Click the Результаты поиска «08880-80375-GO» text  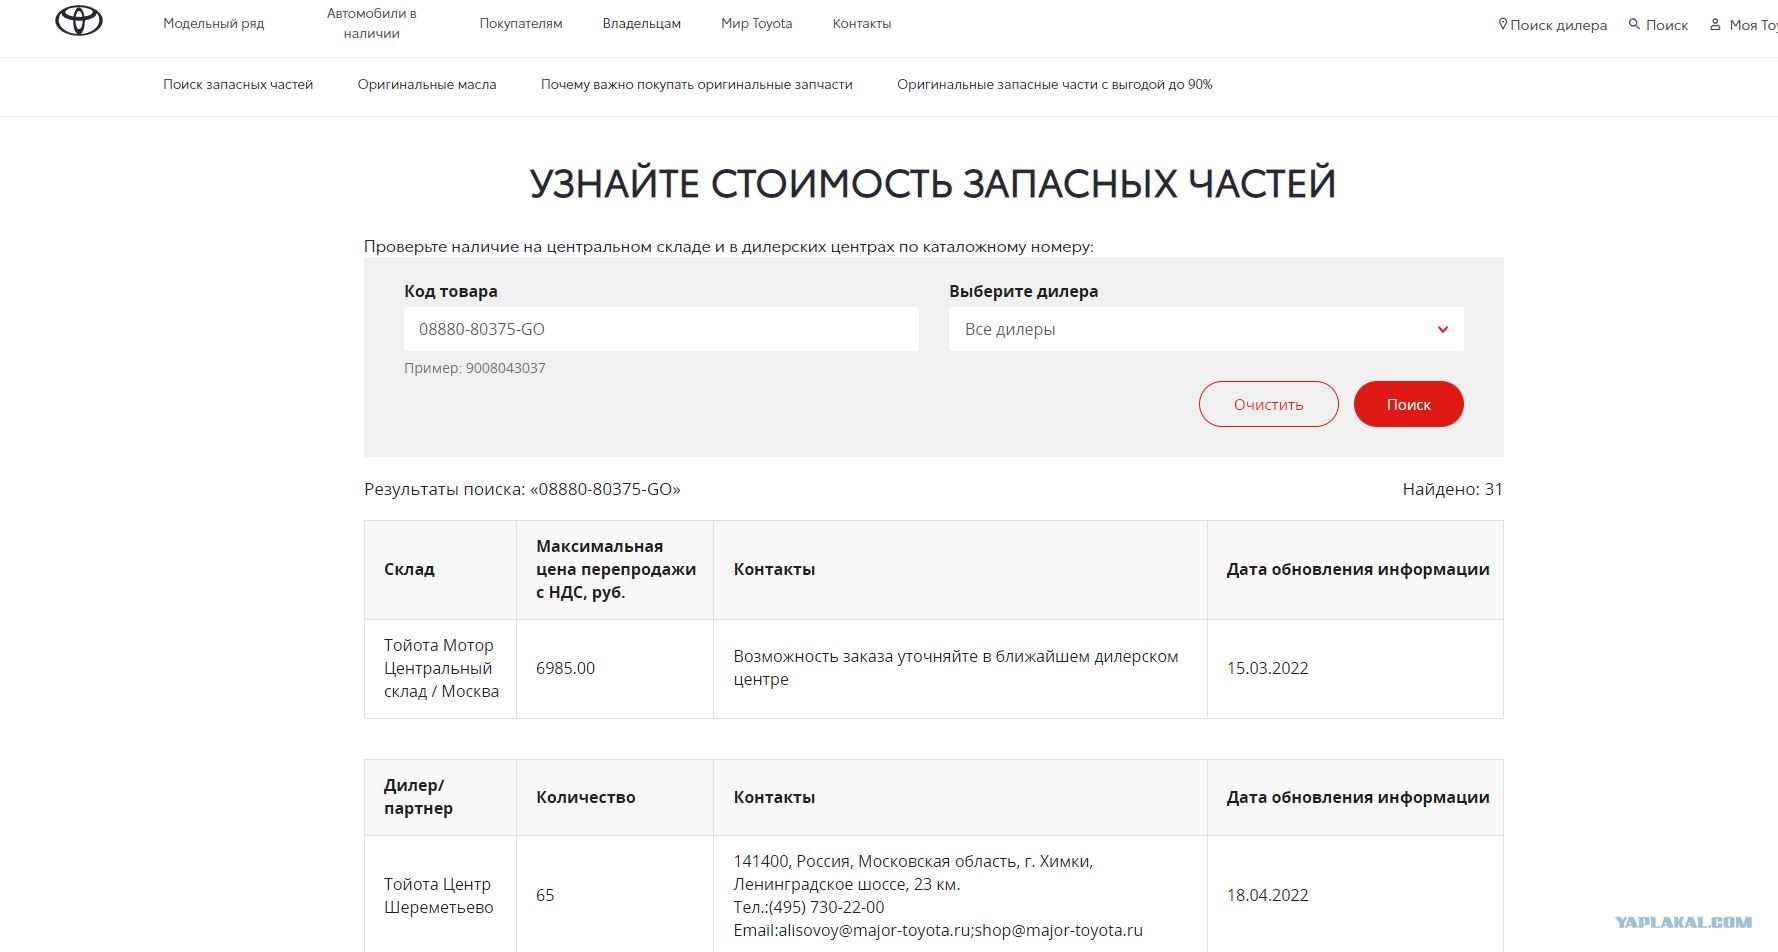pyautogui.click(x=522, y=489)
